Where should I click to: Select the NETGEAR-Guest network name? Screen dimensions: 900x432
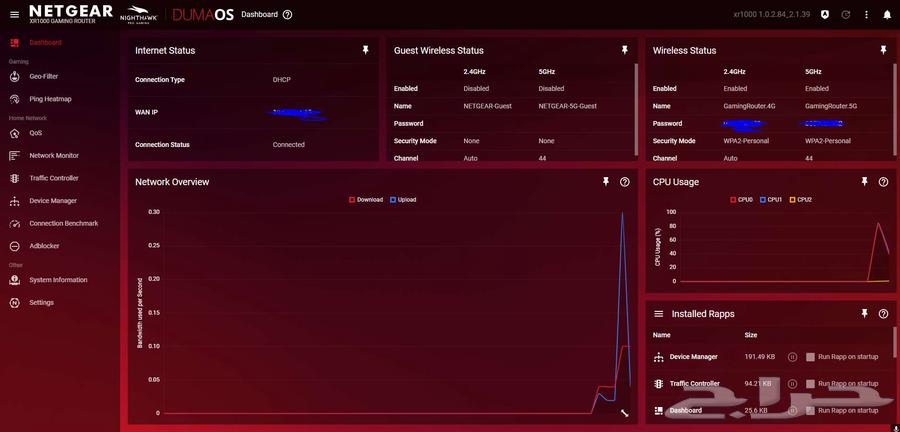(x=487, y=106)
